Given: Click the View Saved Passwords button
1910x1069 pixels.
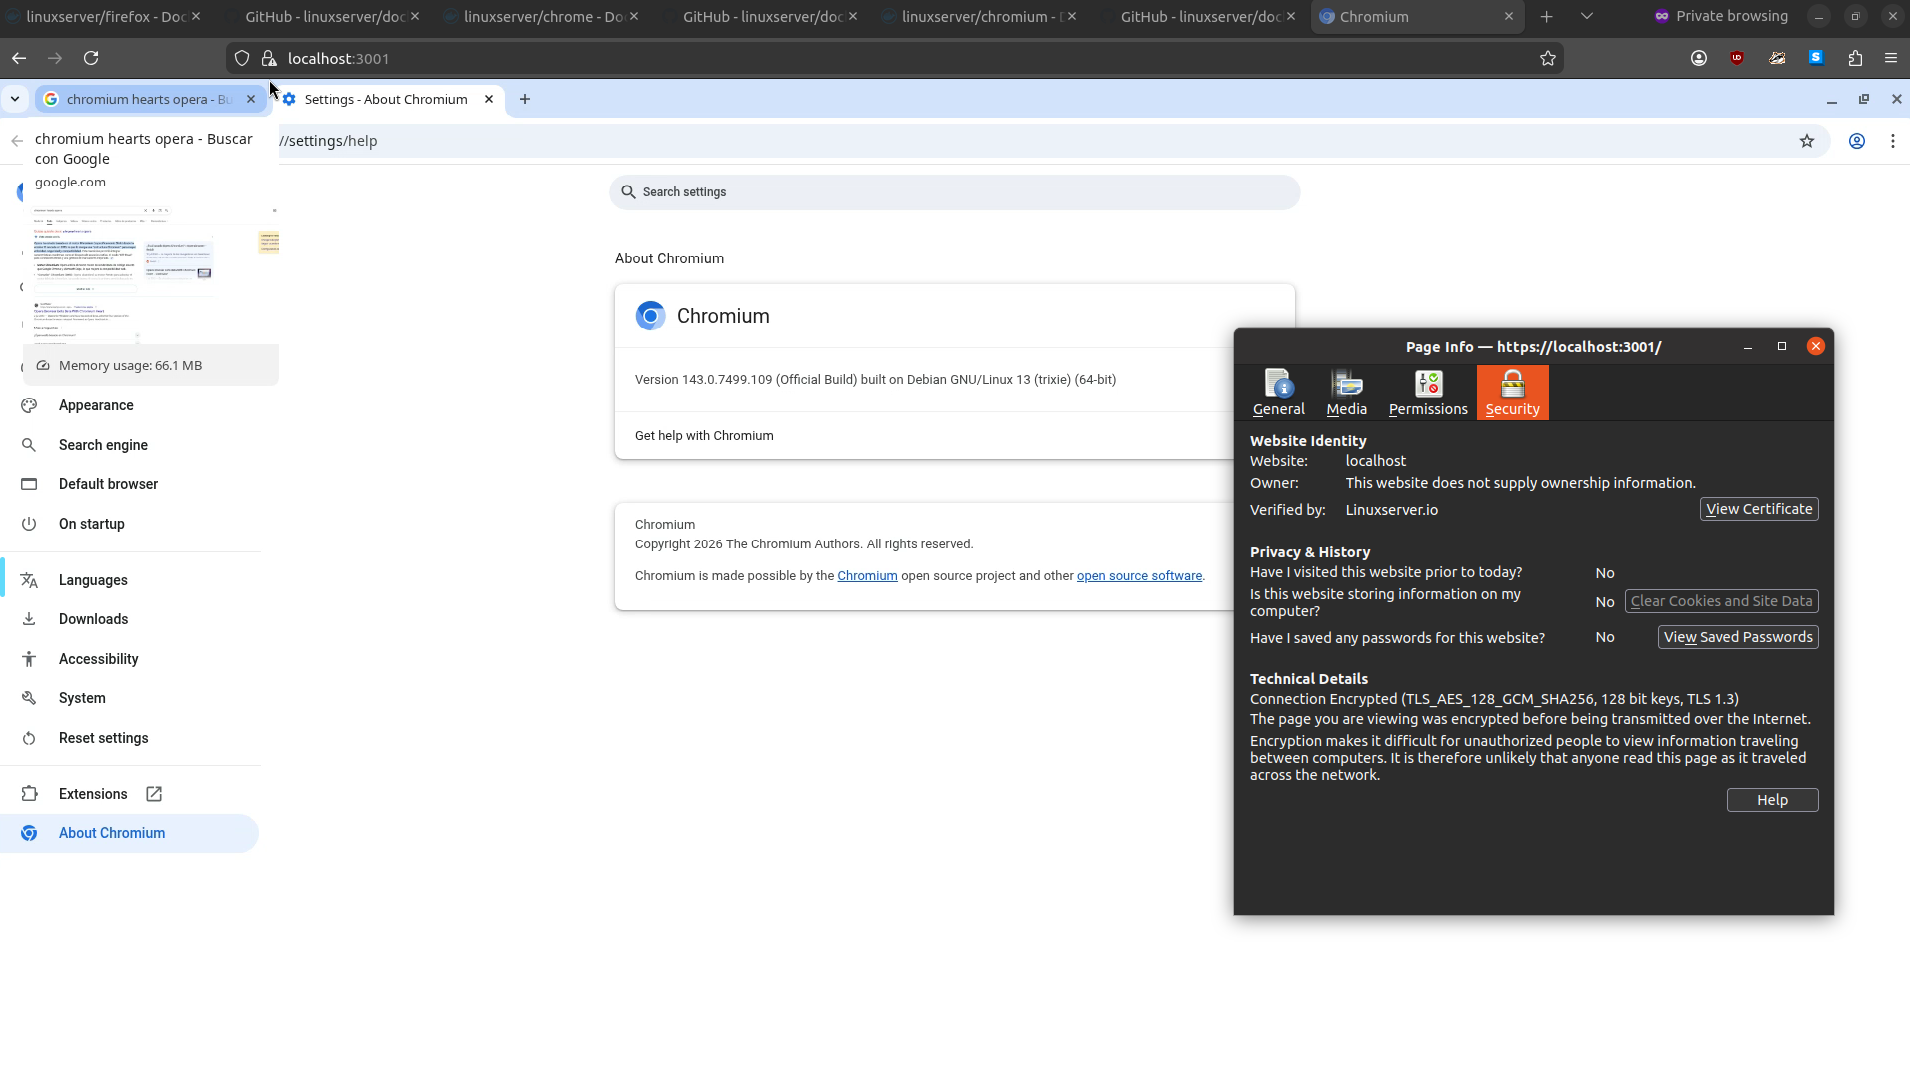Looking at the screenshot, I should pos(1737,637).
